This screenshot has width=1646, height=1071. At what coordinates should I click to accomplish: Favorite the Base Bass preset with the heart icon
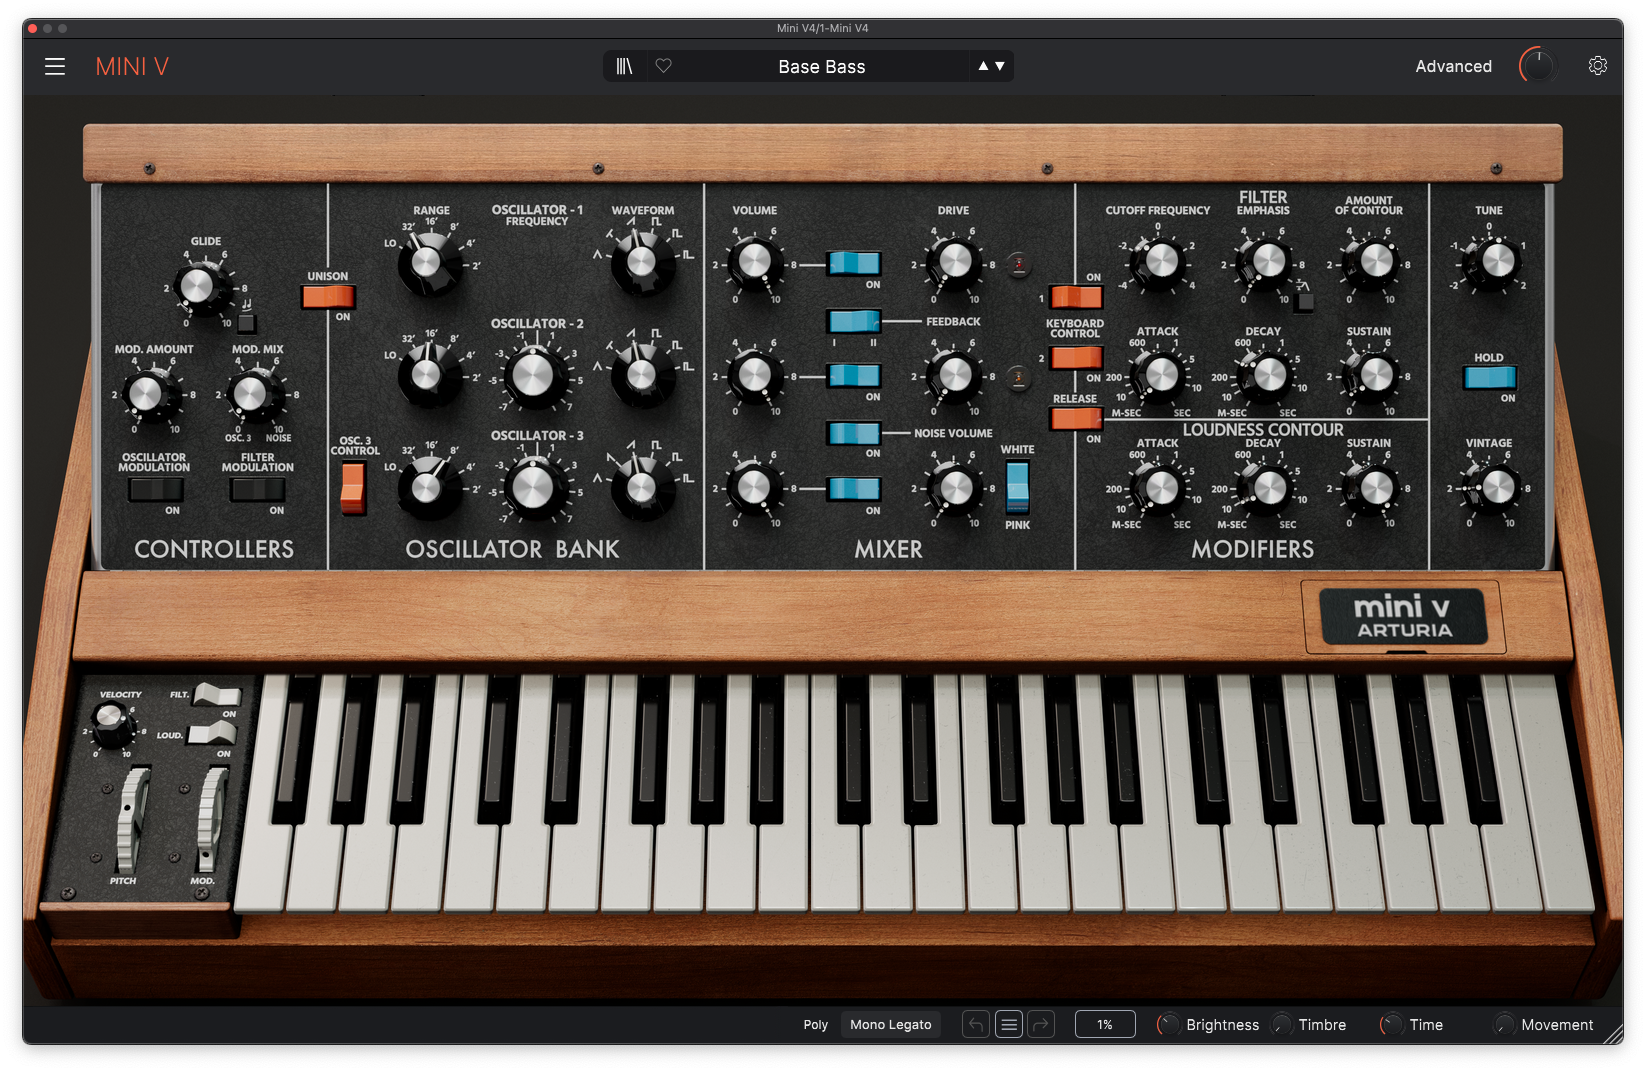click(x=663, y=66)
